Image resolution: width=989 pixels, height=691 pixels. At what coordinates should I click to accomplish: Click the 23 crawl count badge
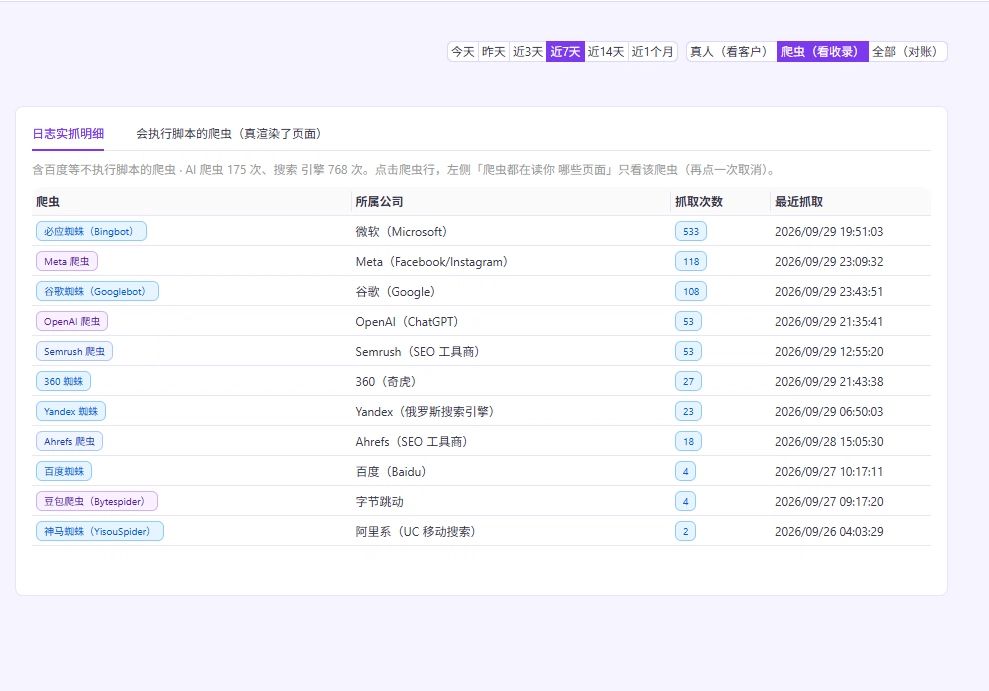coord(688,411)
